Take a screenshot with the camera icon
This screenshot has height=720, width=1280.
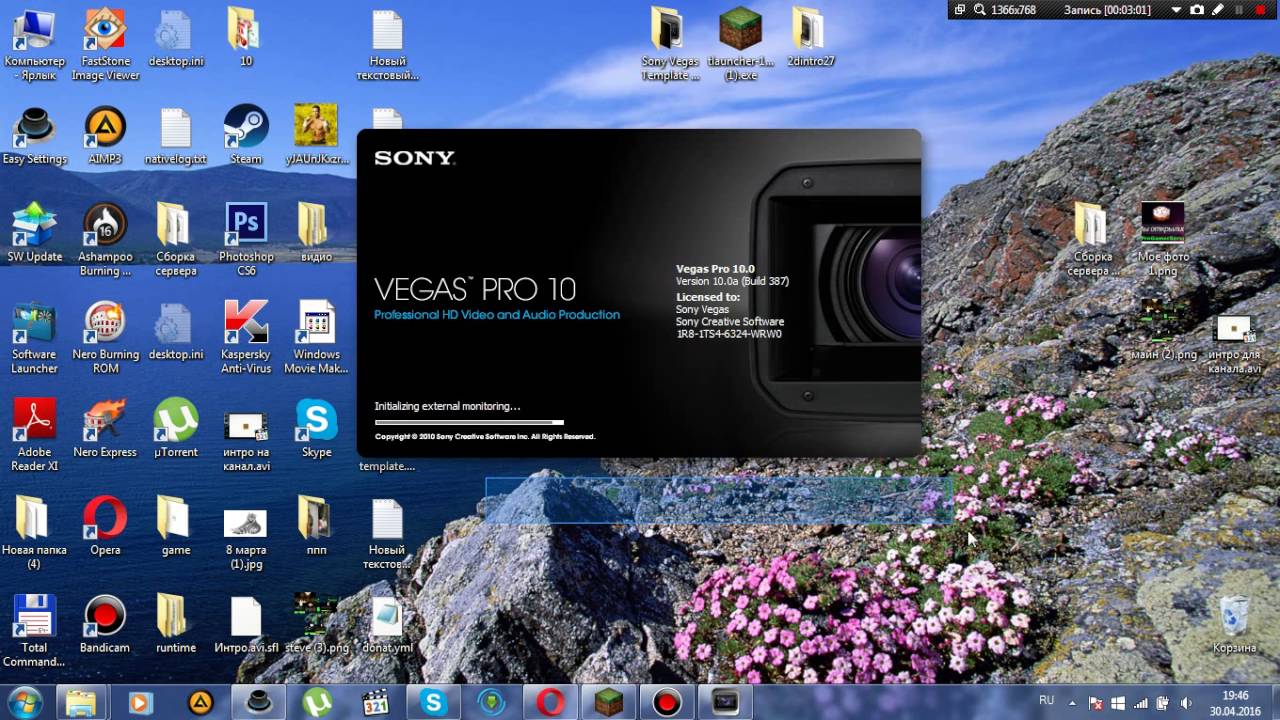click(x=1196, y=9)
